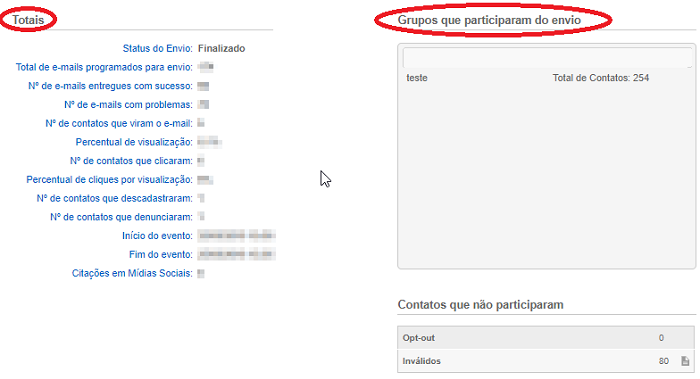700x379 pixels.
Task: Click Nº de e-mails entregues com sucesso
Action: 110,86
